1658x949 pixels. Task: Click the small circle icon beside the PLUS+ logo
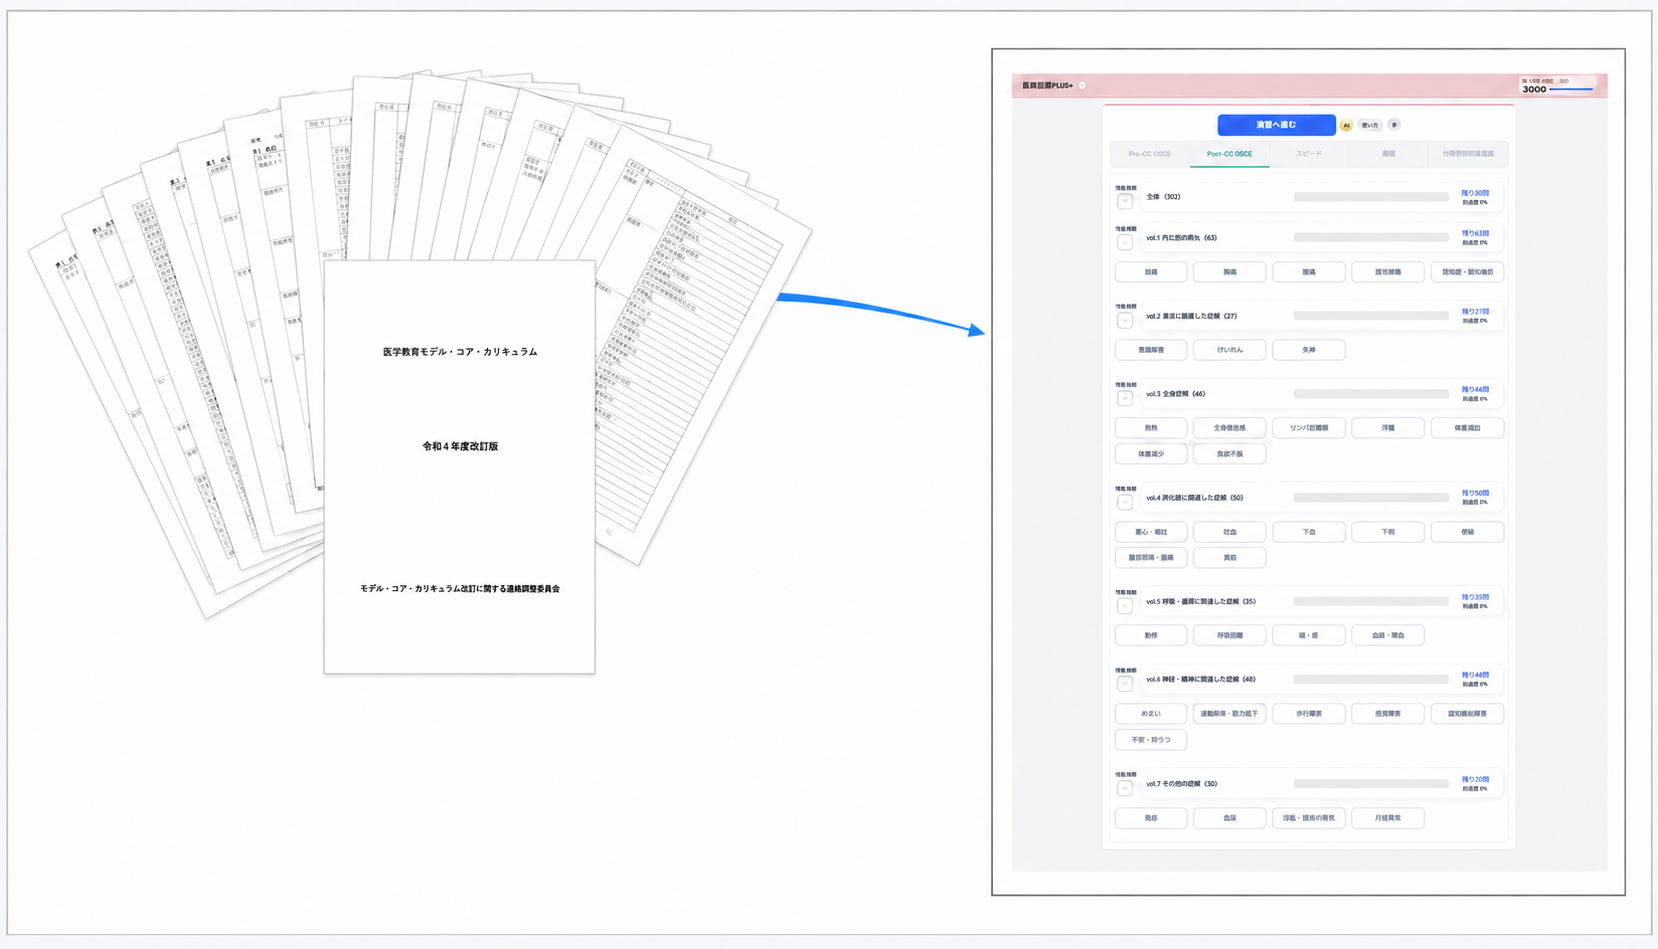pyautogui.click(x=1082, y=86)
